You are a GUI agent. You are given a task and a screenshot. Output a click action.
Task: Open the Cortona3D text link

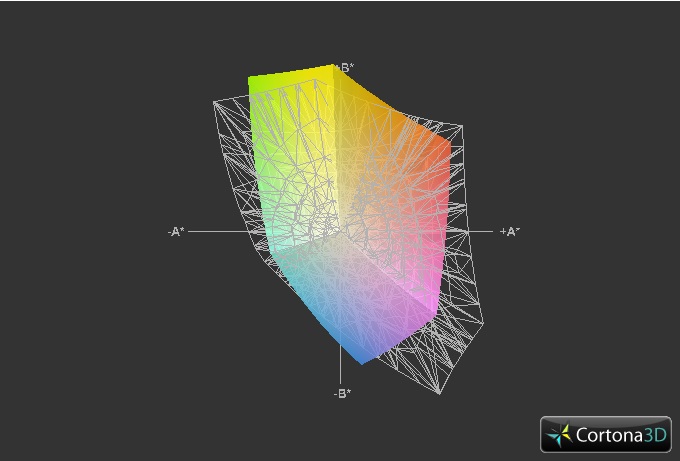point(619,435)
